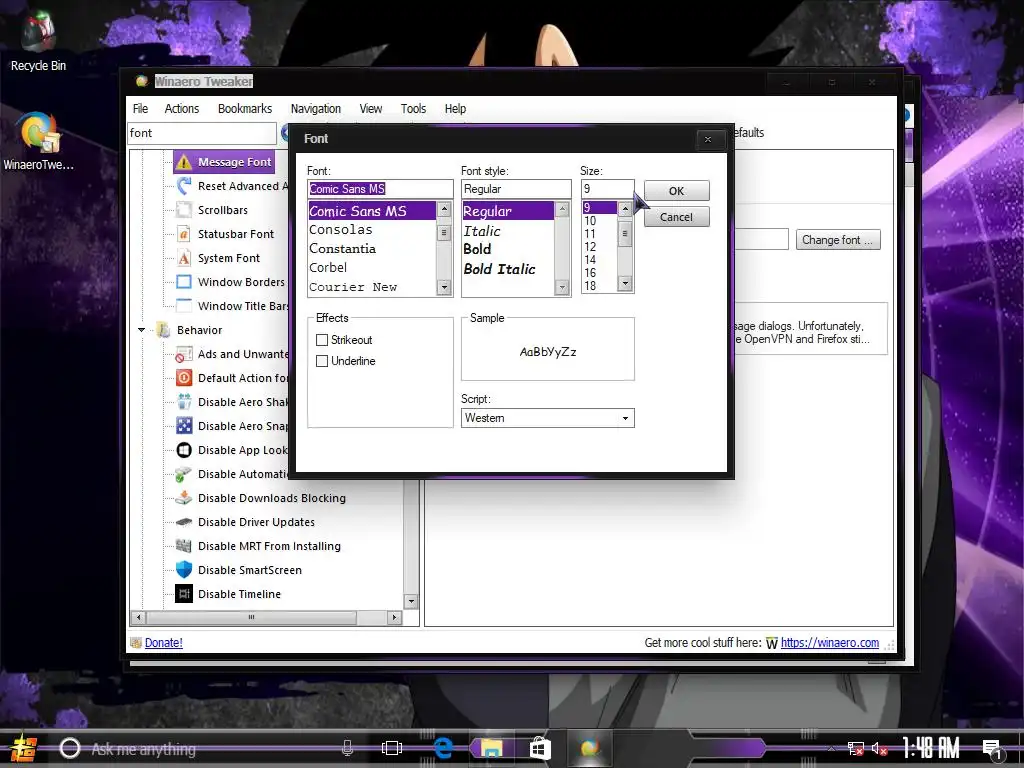Choose Bold Italic font style
This screenshot has width=1024, height=768.
pos(500,268)
